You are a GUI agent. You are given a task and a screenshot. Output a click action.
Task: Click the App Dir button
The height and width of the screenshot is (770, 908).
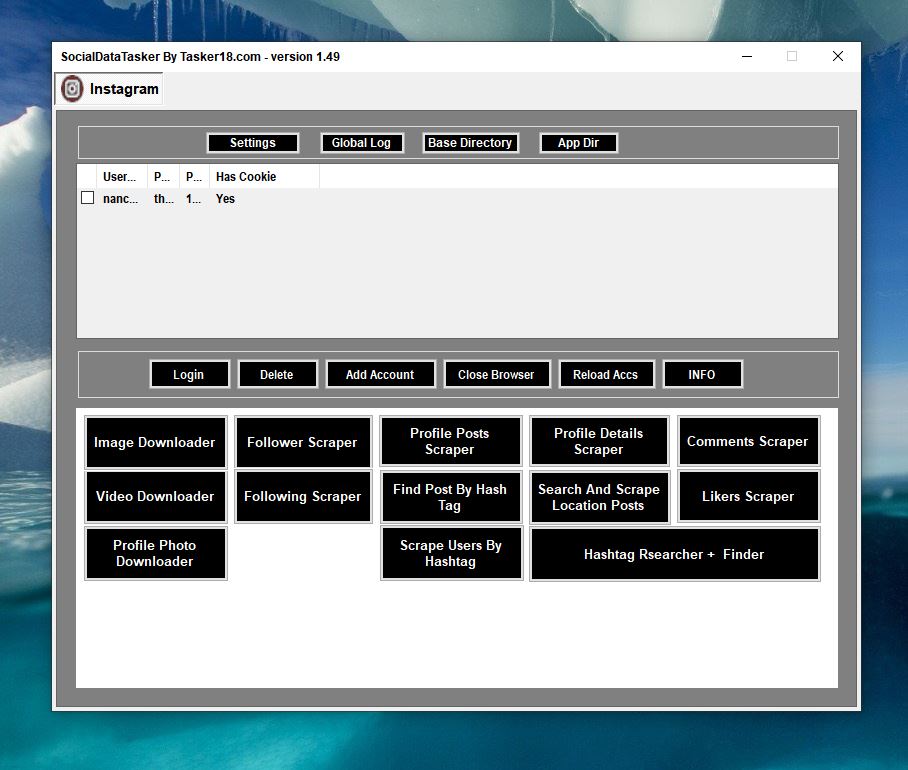[x=579, y=143]
